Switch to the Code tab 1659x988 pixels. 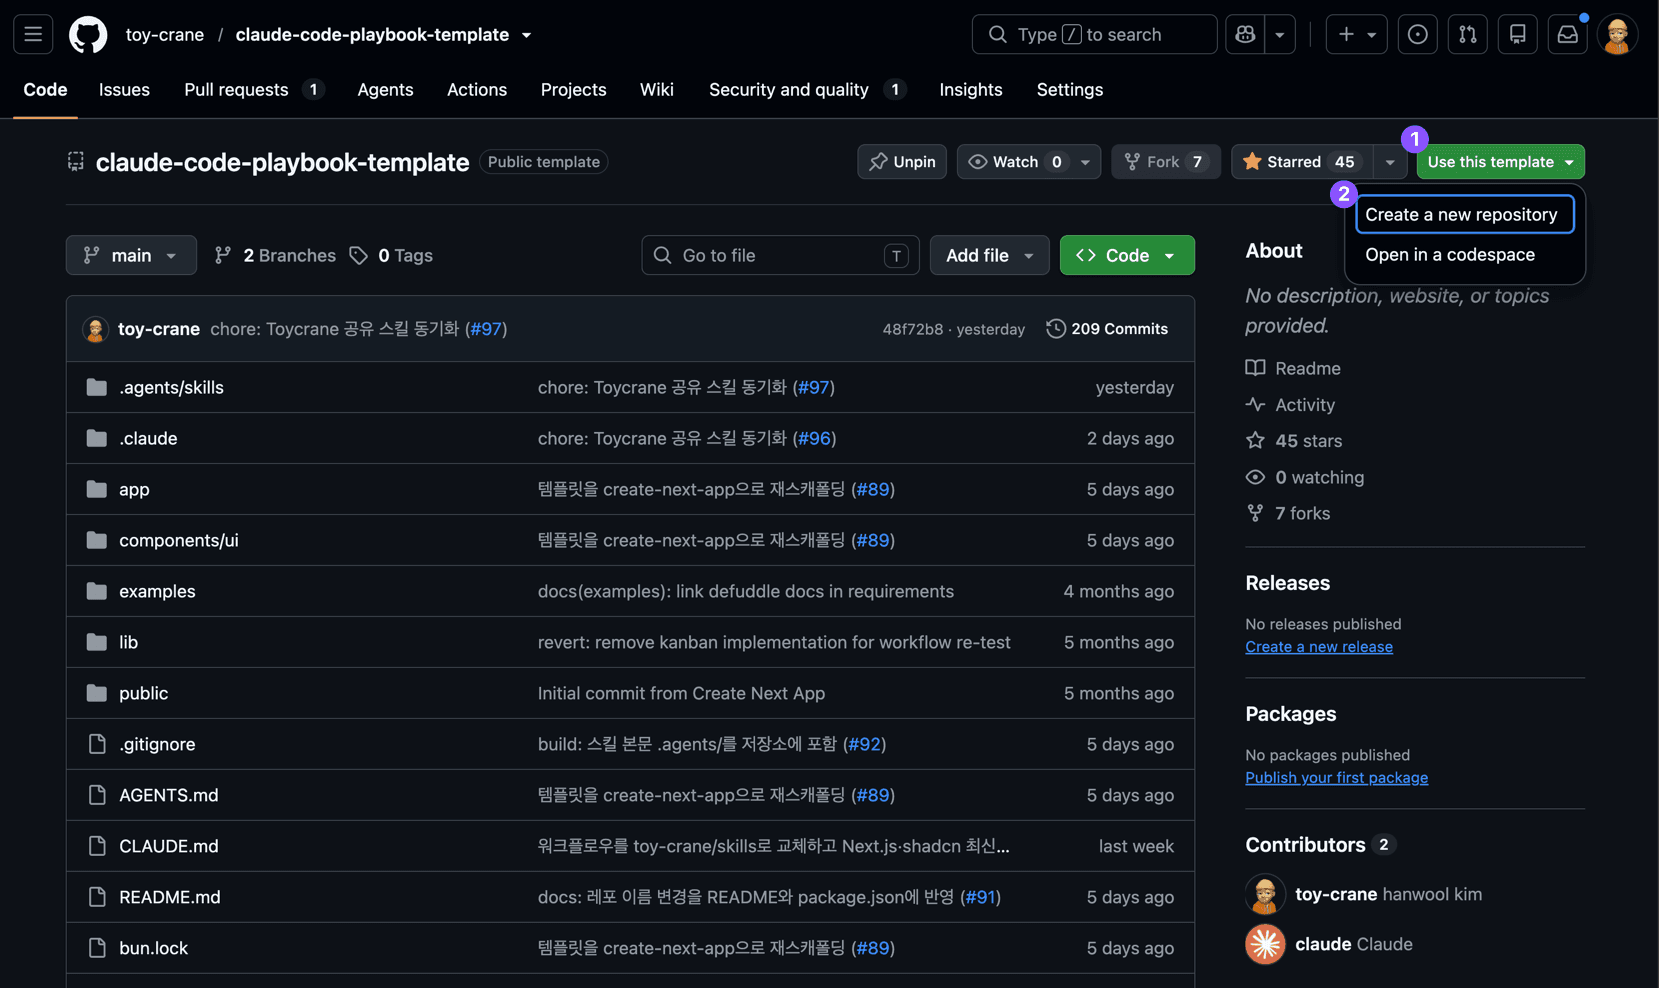pyautogui.click(x=45, y=89)
